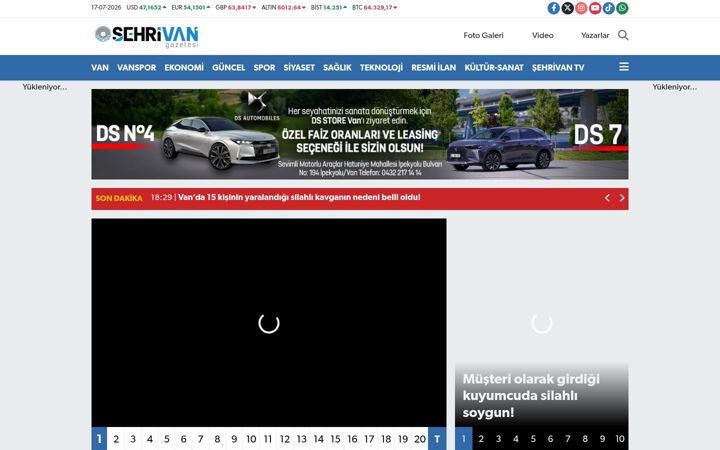The height and width of the screenshot is (450, 720).
Task: Select slide 13 in main slider
Action: pos(302,439)
